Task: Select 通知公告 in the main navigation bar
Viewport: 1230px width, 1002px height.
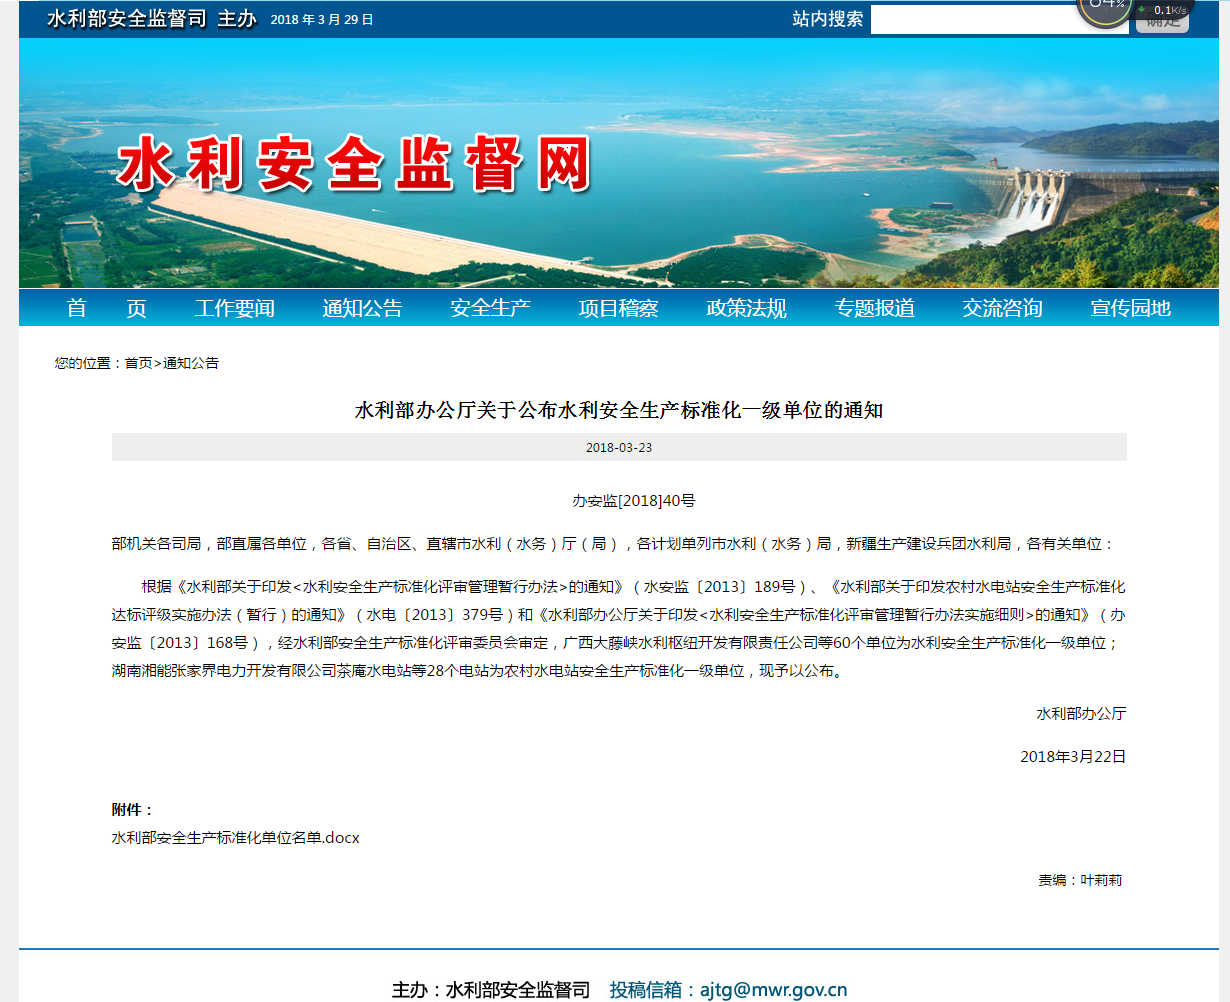Action: click(x=362, y=308)
